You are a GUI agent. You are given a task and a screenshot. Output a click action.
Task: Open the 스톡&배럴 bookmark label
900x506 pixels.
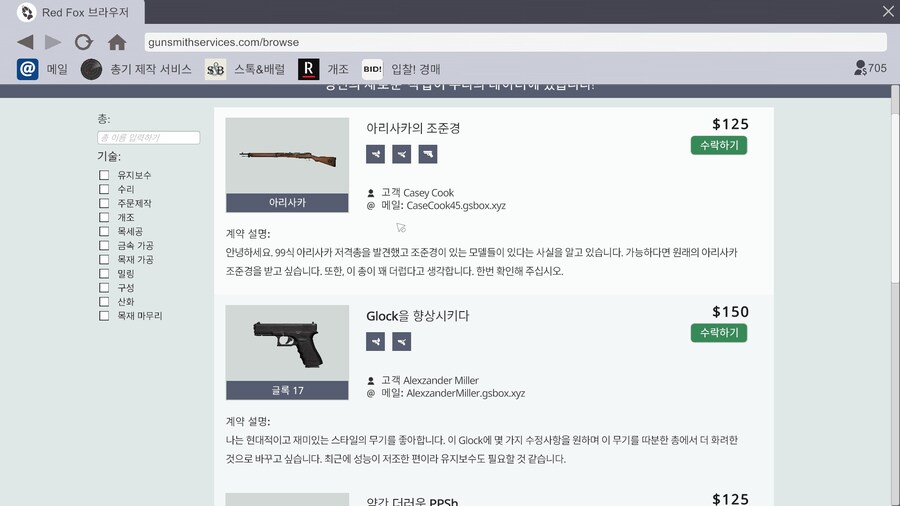[259, 69]
